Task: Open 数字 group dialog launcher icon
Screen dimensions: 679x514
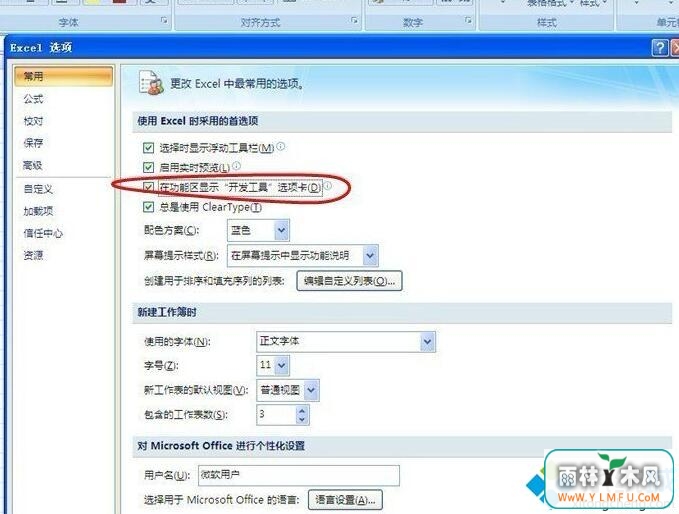Action: pyautogui.click(x=468, y=20)
